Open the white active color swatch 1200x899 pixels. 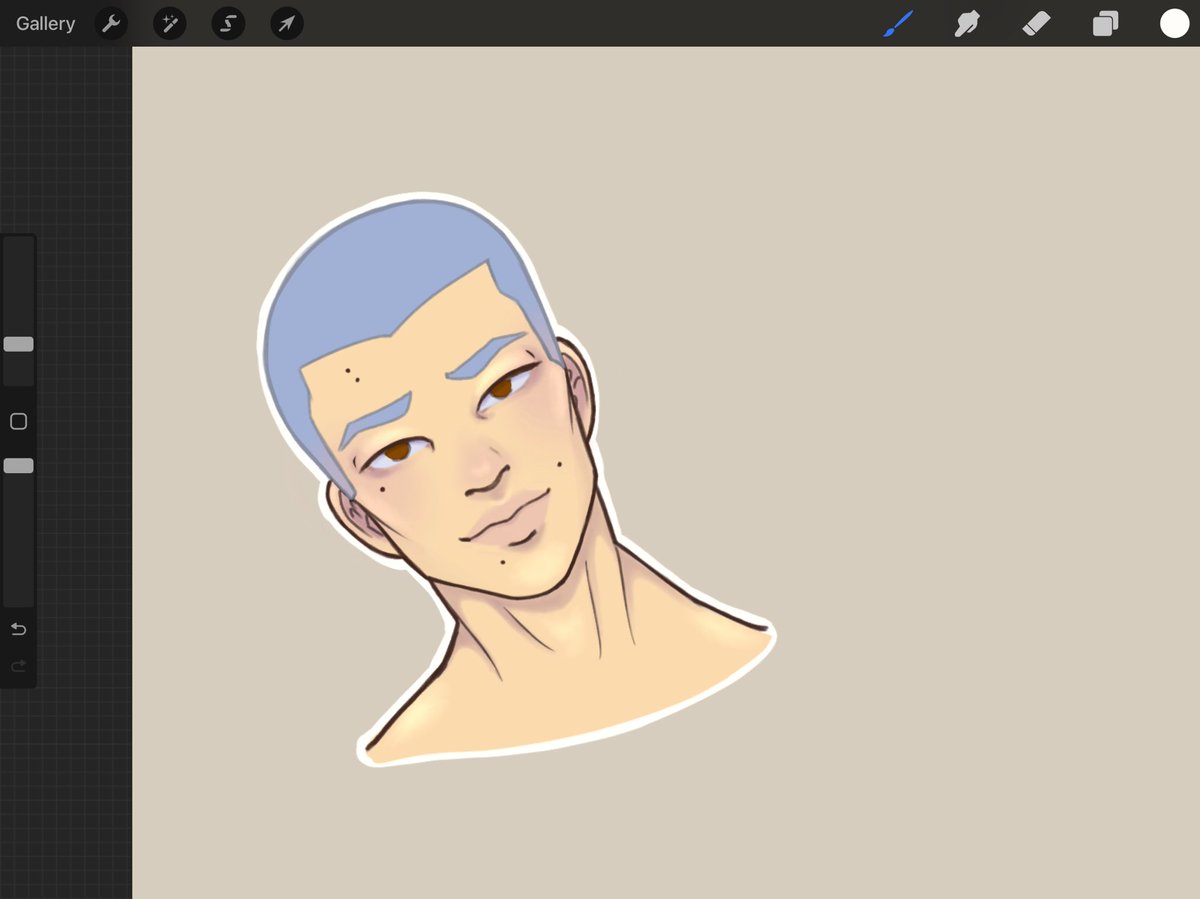click(1174, 23)
